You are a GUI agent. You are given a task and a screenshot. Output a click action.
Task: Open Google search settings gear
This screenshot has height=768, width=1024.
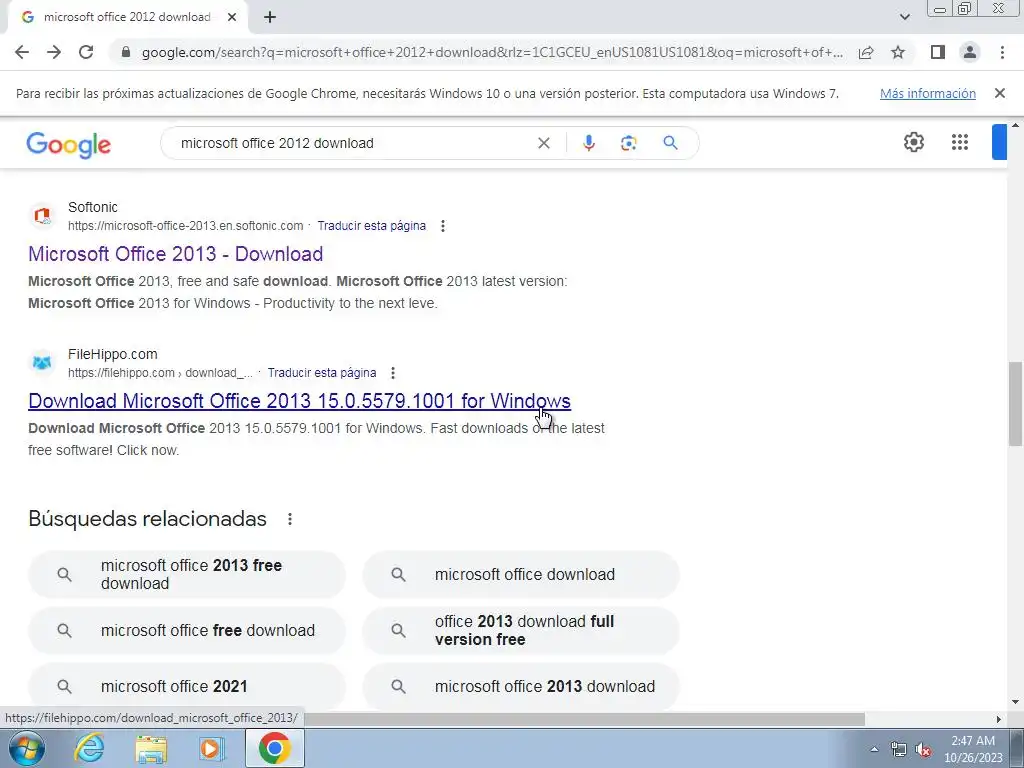click(x=914, y=142)
